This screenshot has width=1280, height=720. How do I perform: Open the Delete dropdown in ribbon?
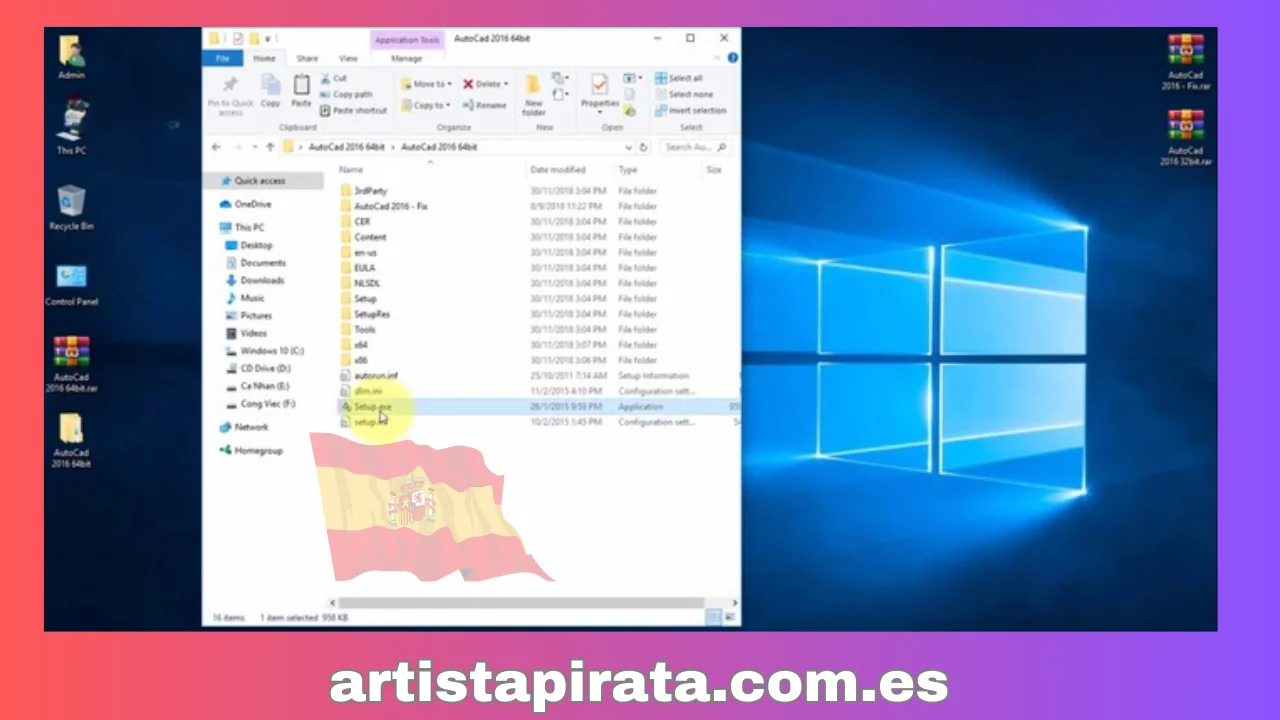pyautogui.click(x=486, y=84)
